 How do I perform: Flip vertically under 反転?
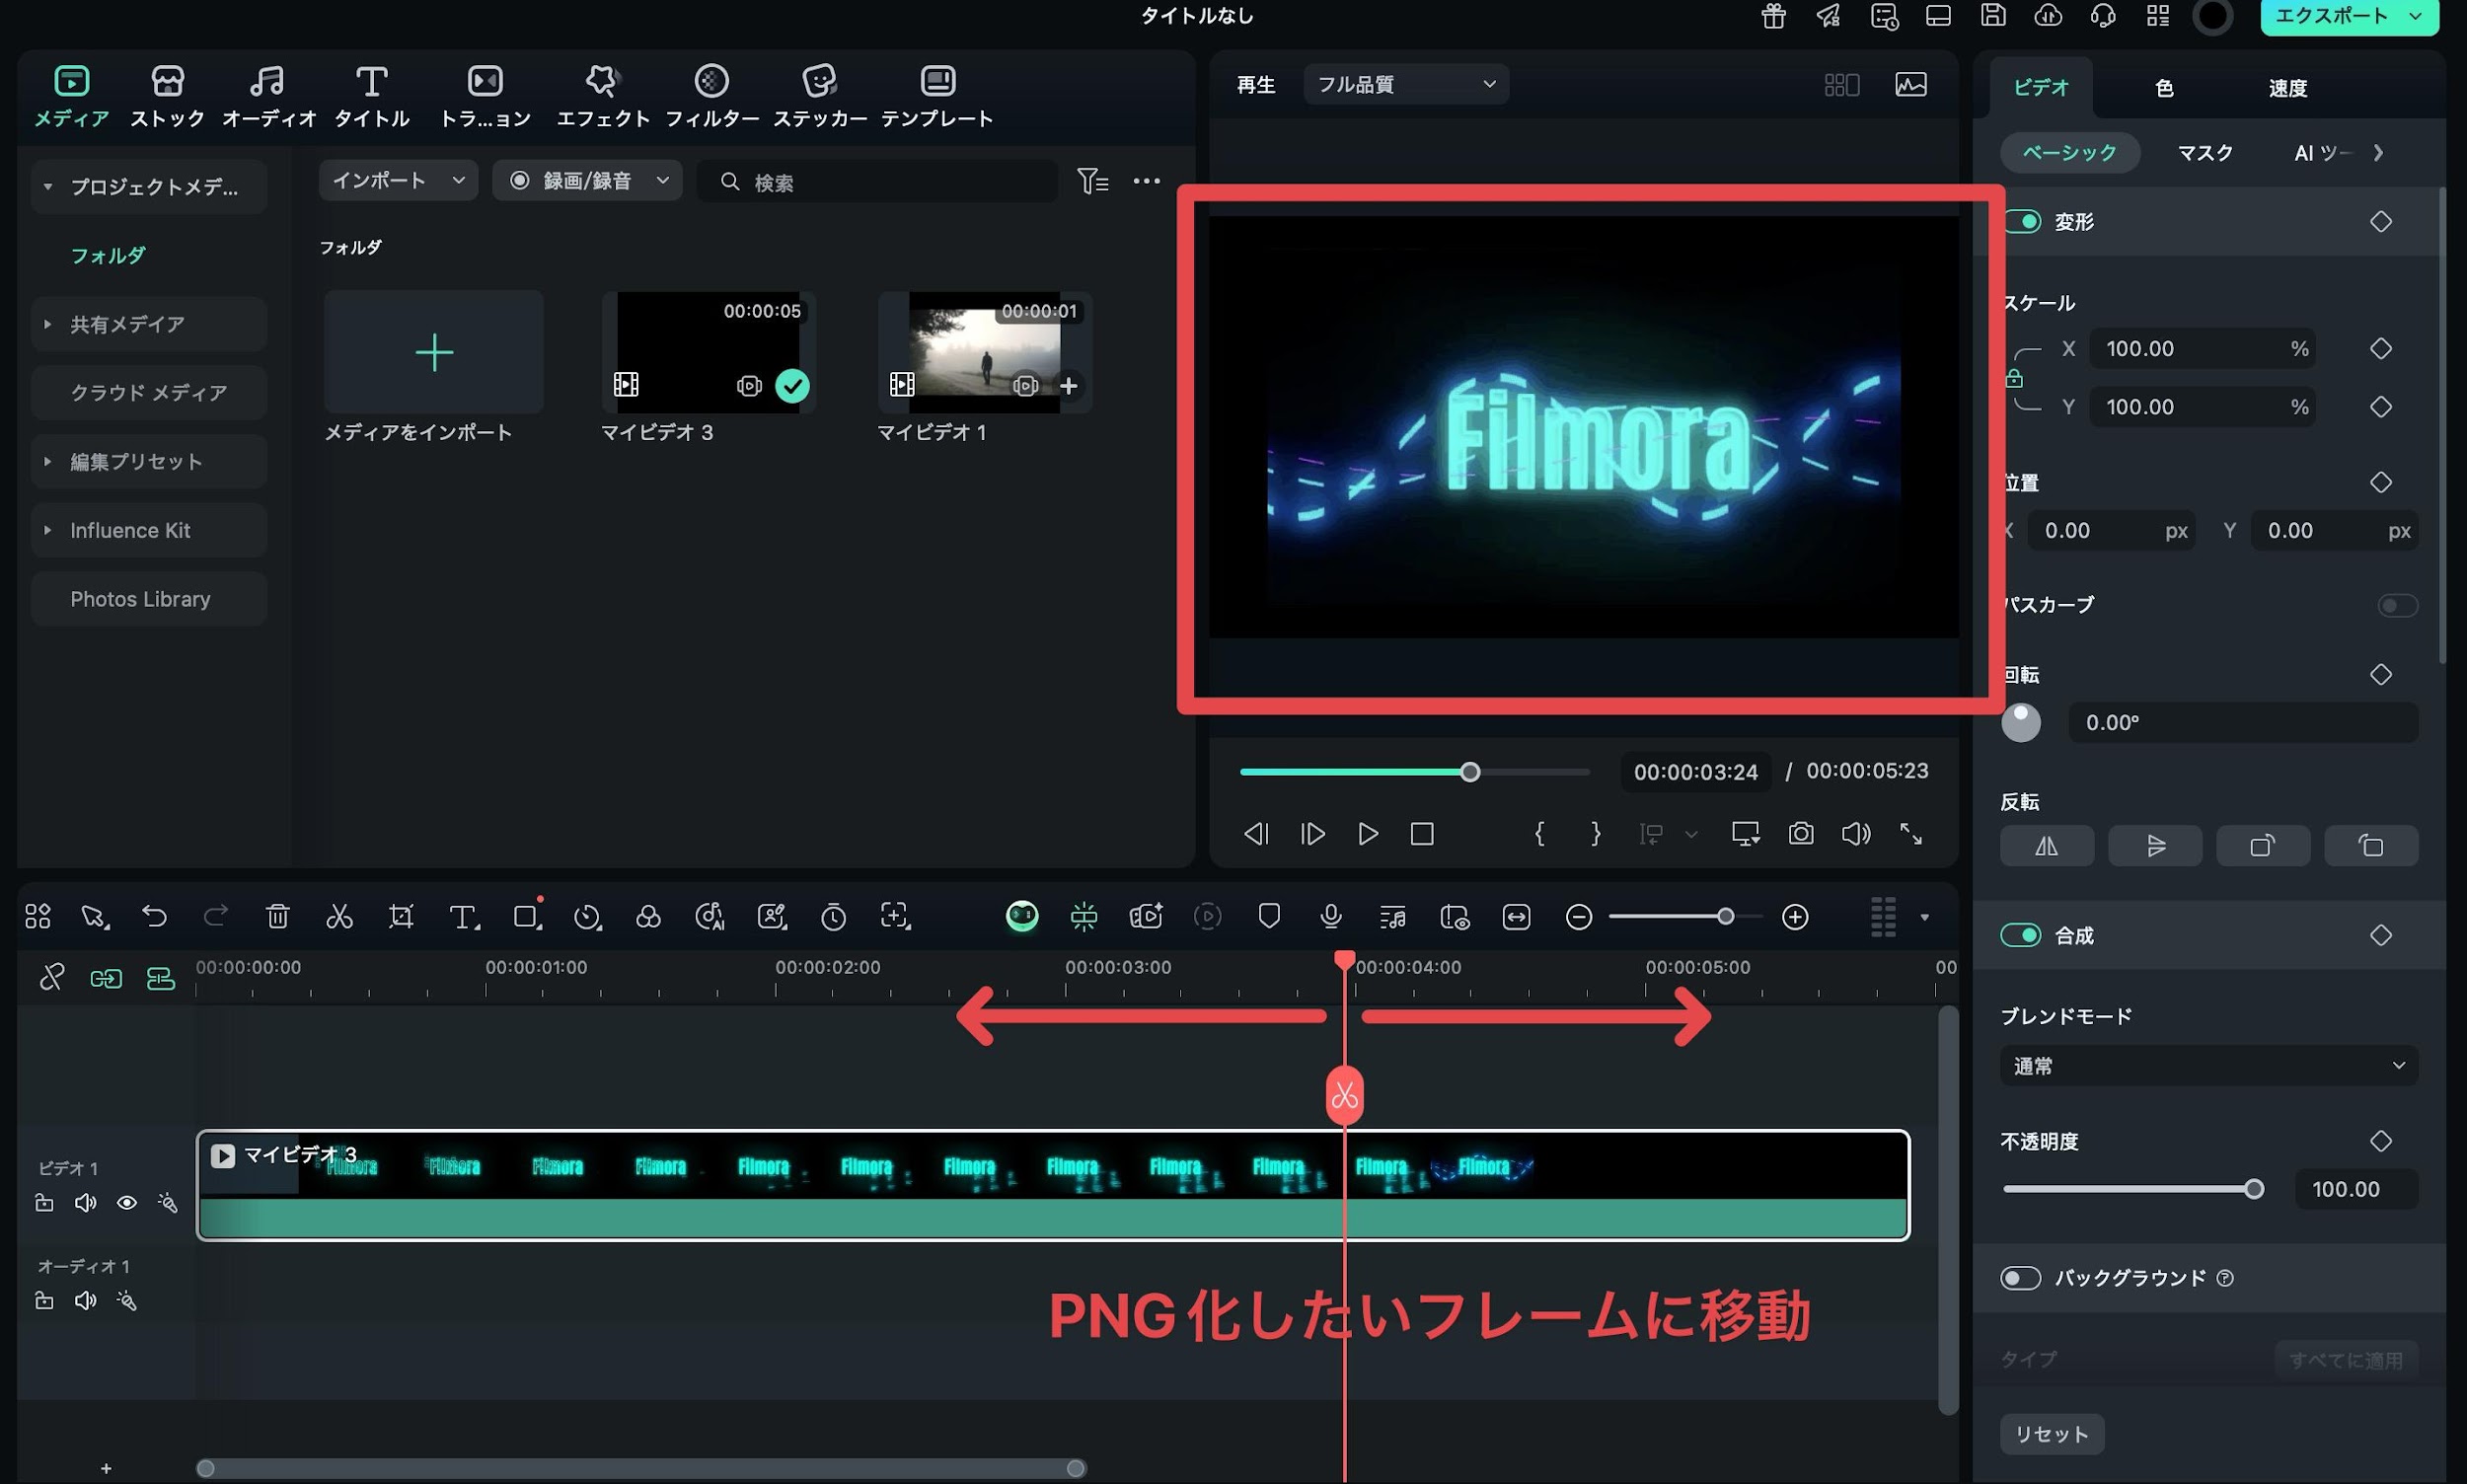pos(2155,846)
